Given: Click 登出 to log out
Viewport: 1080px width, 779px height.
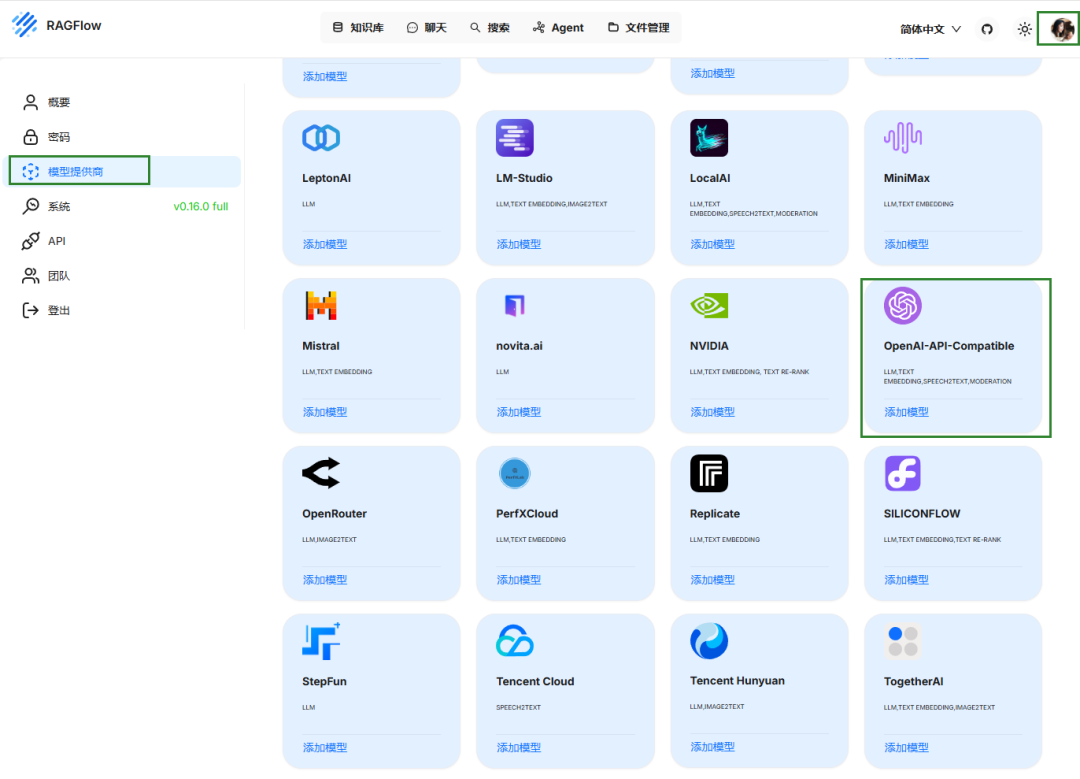Looking at the screenshot, I should click(x=124, y=310).
